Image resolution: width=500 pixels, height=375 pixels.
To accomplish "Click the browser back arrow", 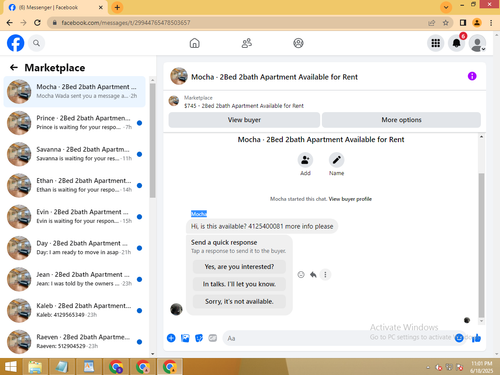I will (10, 23).
